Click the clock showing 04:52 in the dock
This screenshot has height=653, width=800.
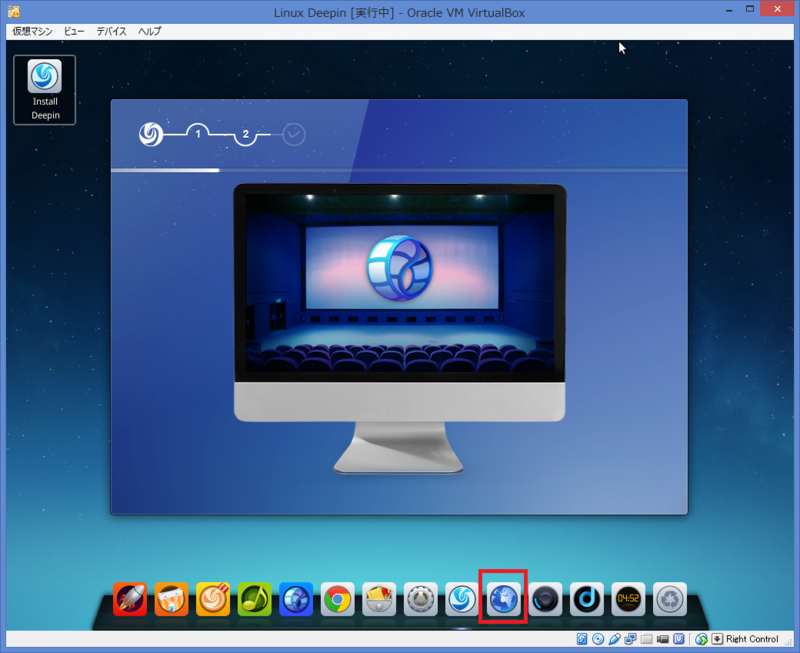point(630,599)
